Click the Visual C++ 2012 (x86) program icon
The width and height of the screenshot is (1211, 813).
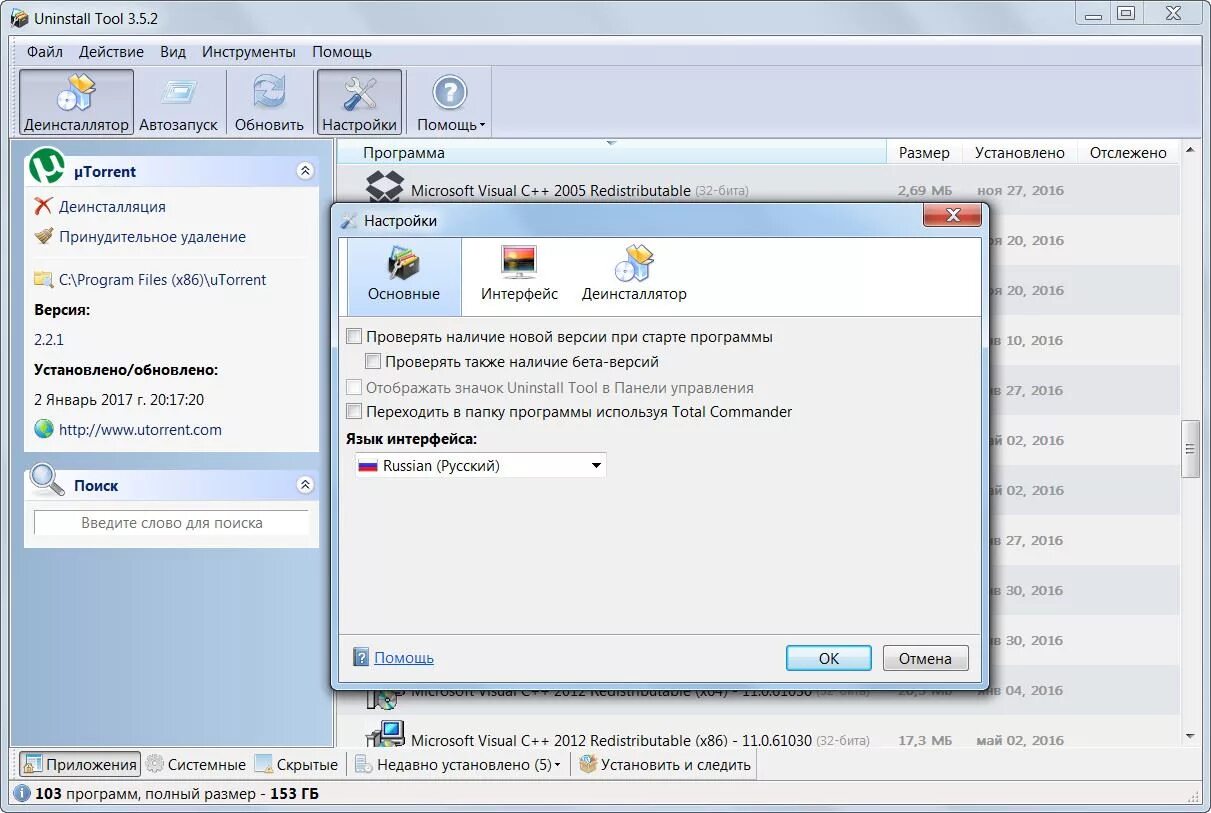pos(384,735)
